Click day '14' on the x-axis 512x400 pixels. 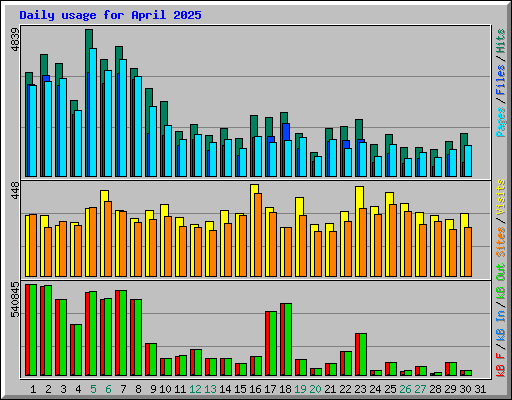point(225,389)
